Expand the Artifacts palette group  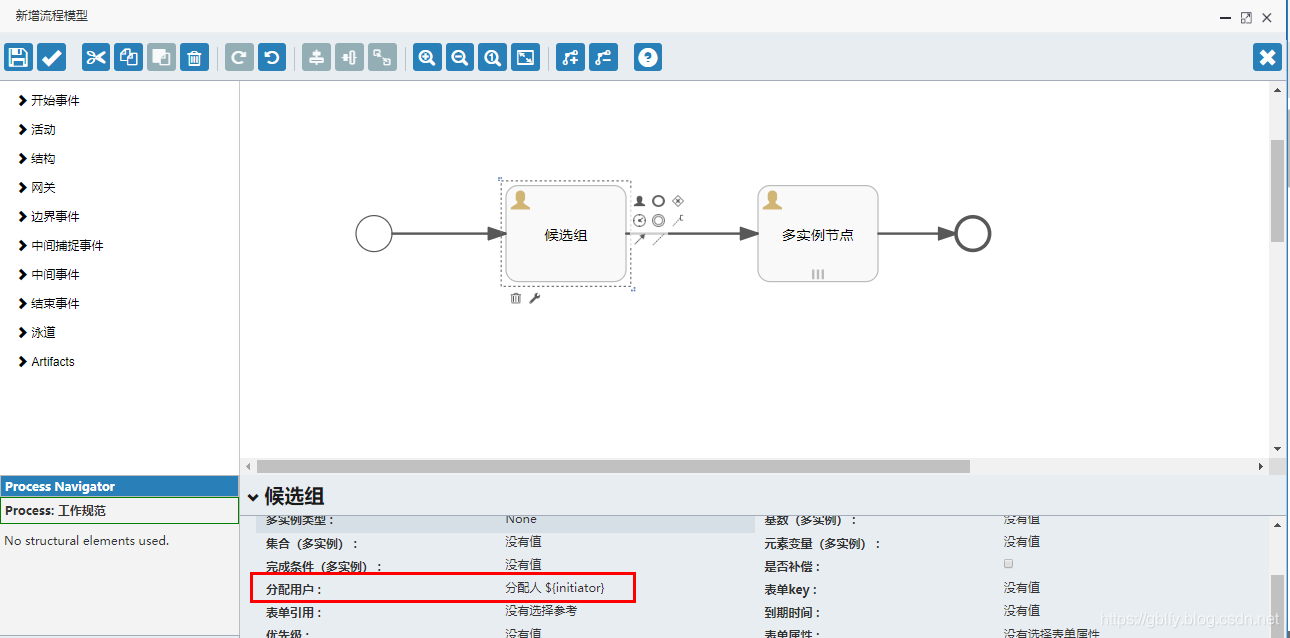pyautogui.click(x=46, y=361)
